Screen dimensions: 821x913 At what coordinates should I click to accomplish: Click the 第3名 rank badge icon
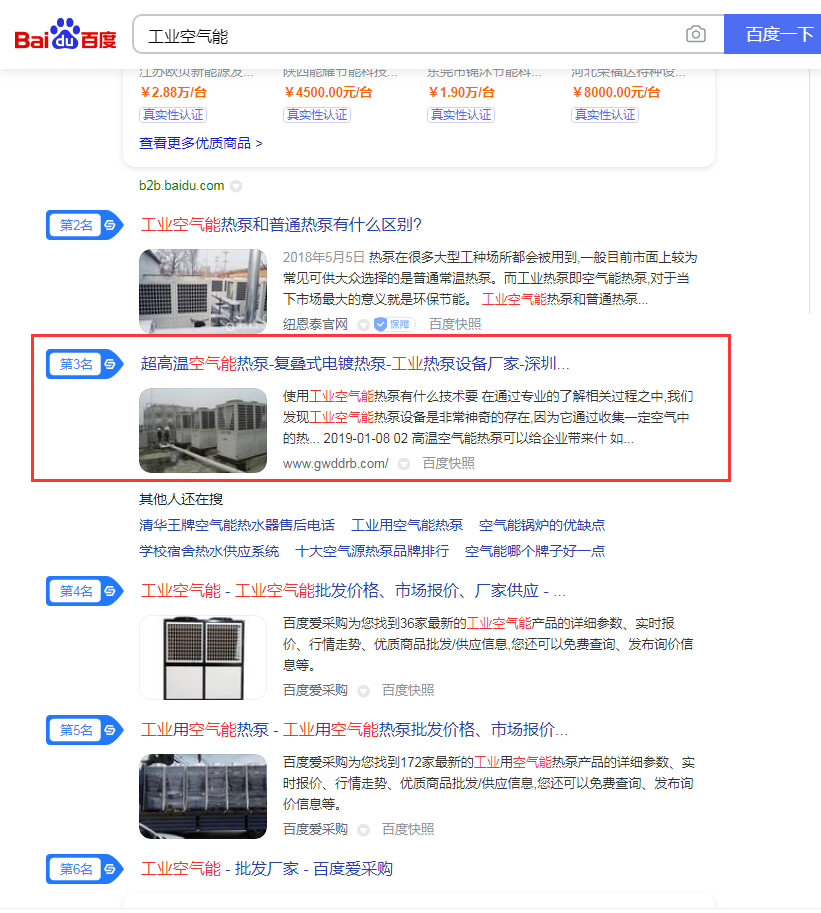[84, 364]
